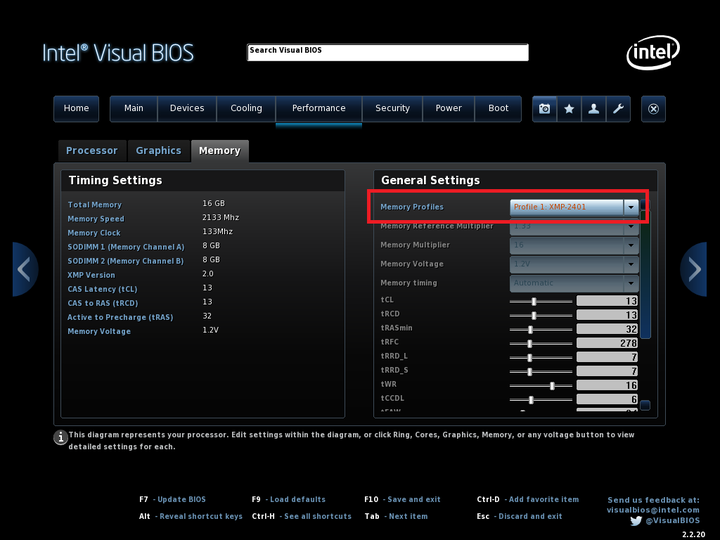720x540 pixels.
Task: Click the user profile icon
Action: pyautogui.click(x=594, y=109)
